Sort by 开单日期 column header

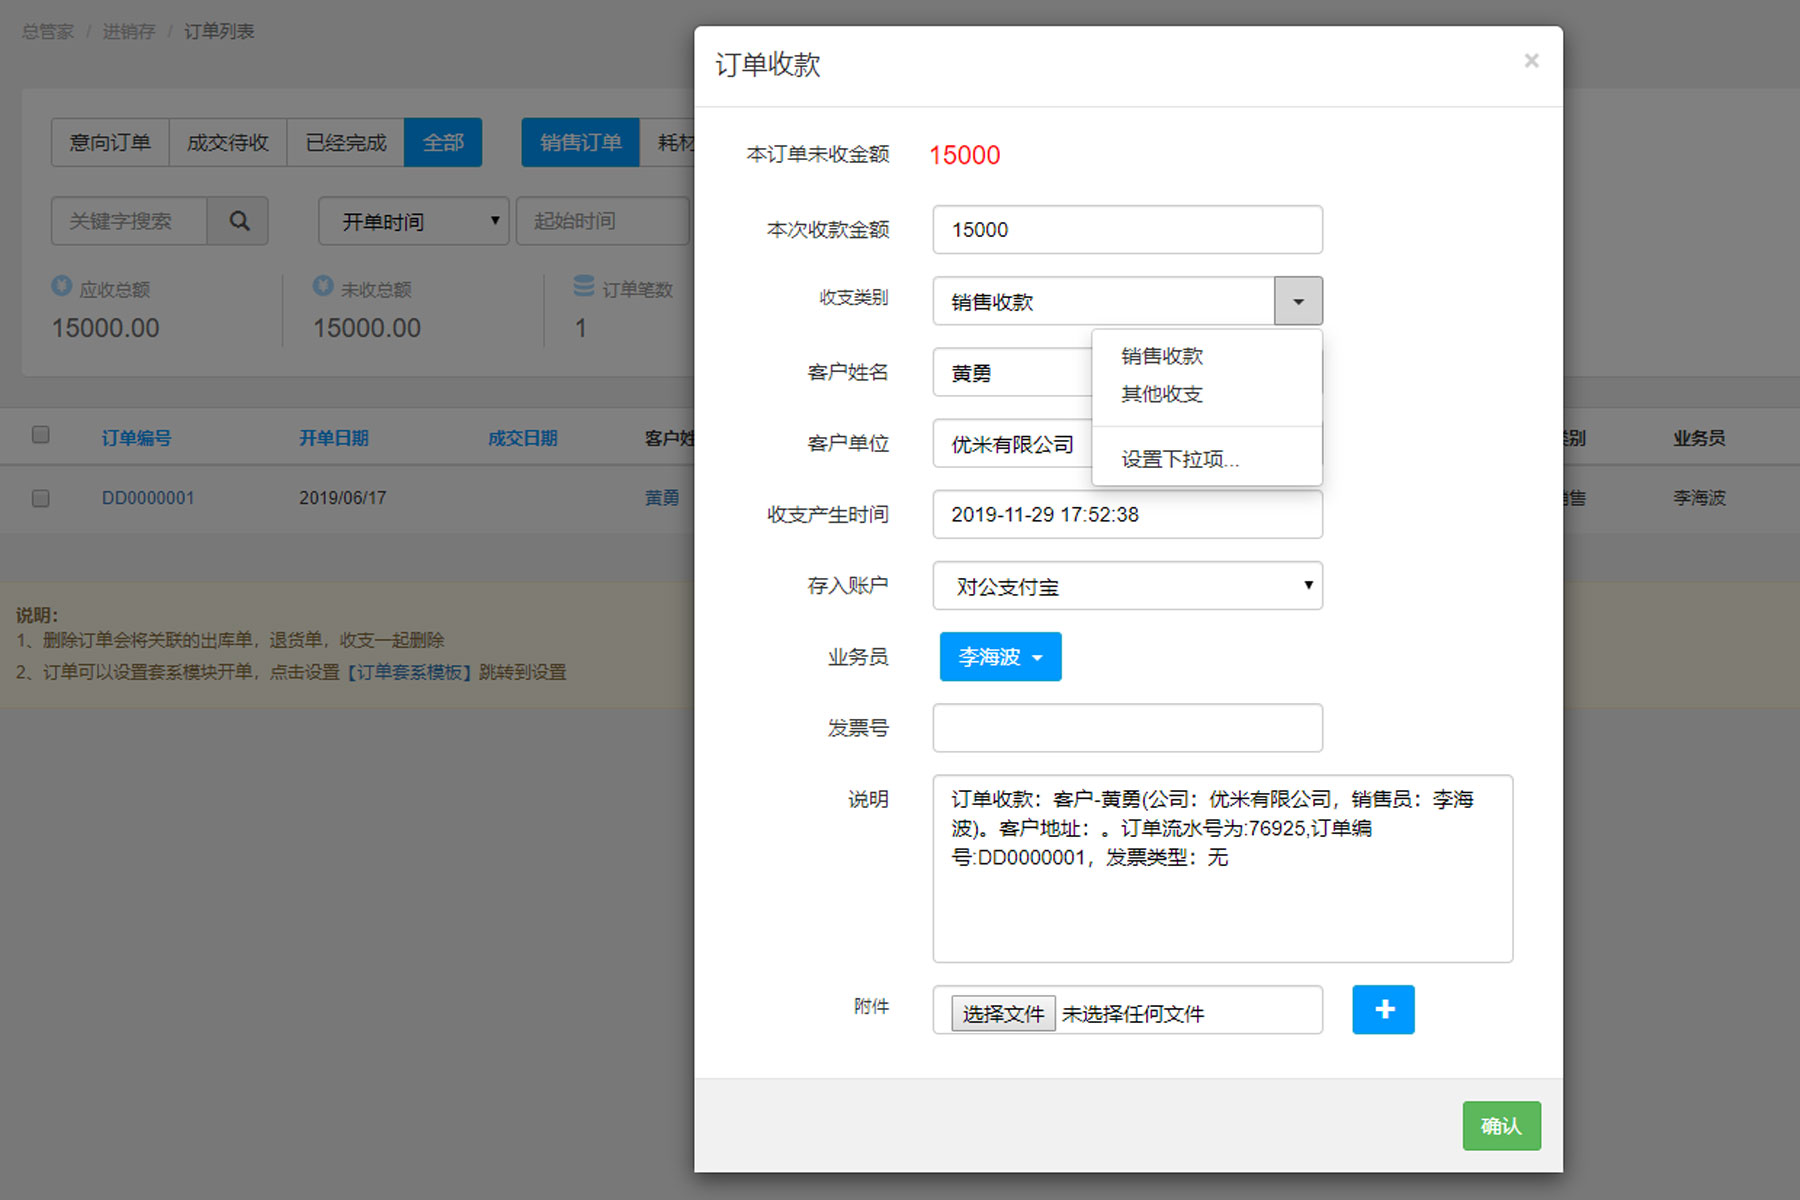[334, 438]
